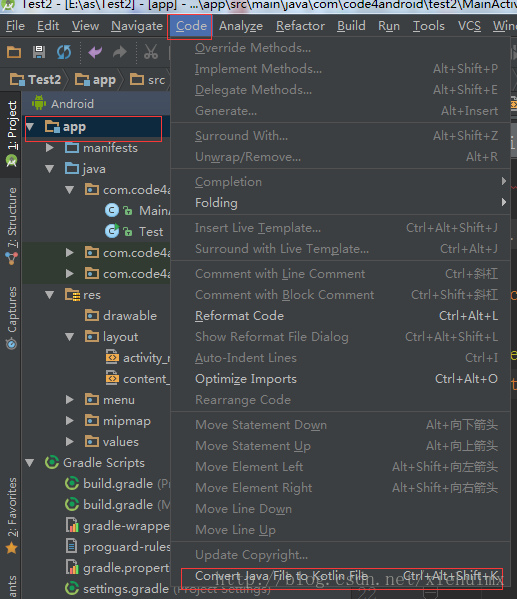Choose Move Line Down menu entry
Screen dimensions: 517x599
coord(340,509)
